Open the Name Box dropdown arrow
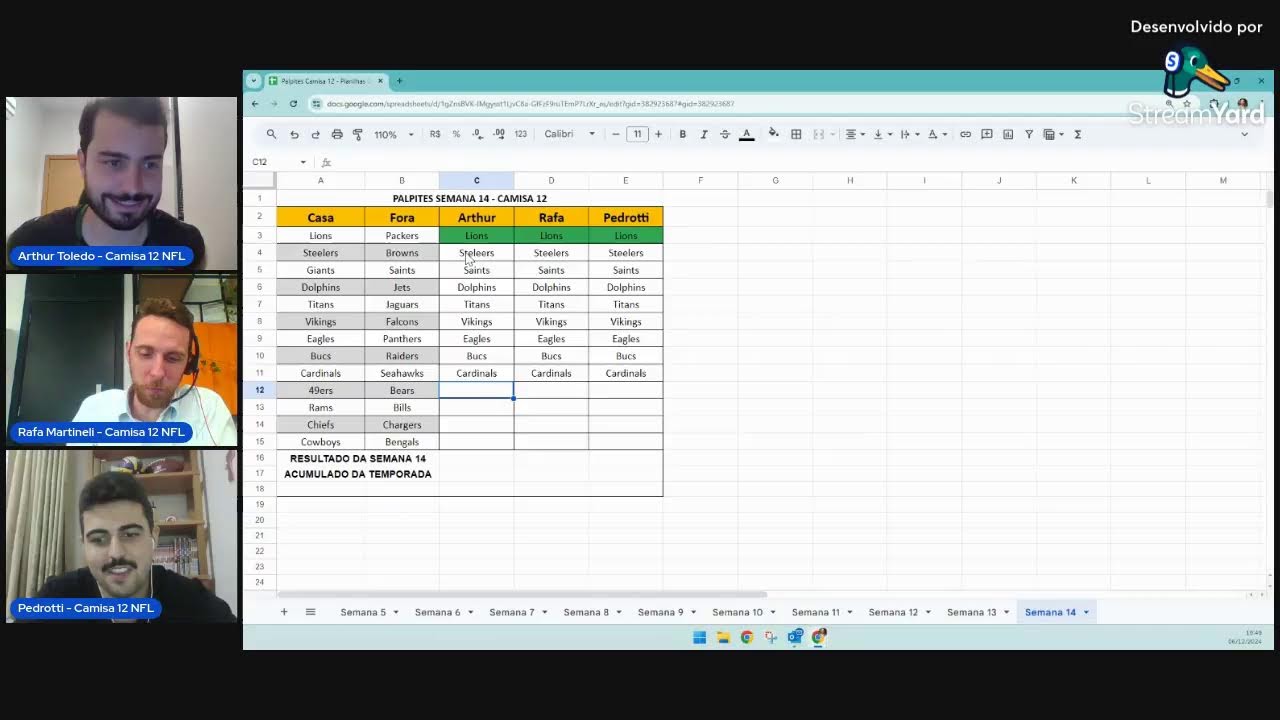The width and height of the screenshot is (1280, 720). click(x=303, y=162)
